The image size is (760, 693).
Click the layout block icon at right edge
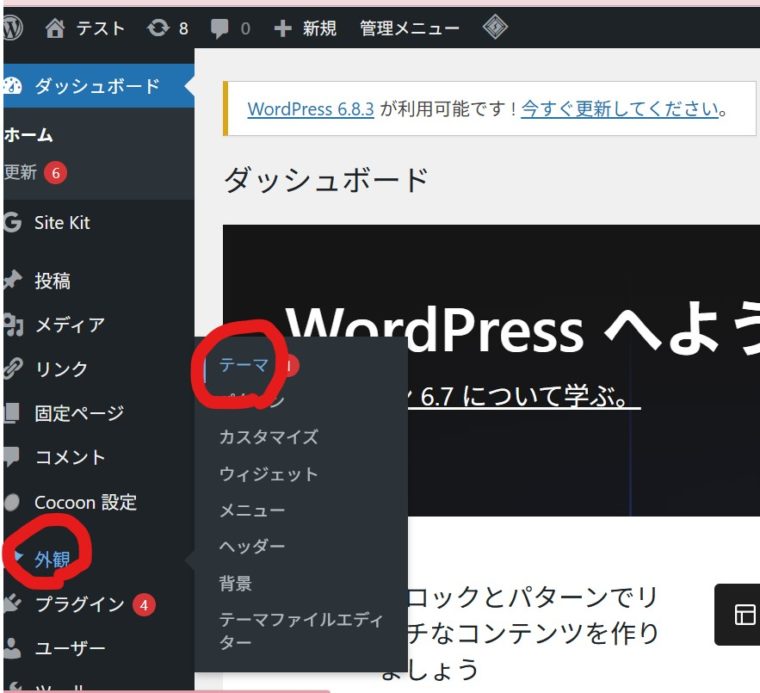[744, 614]
